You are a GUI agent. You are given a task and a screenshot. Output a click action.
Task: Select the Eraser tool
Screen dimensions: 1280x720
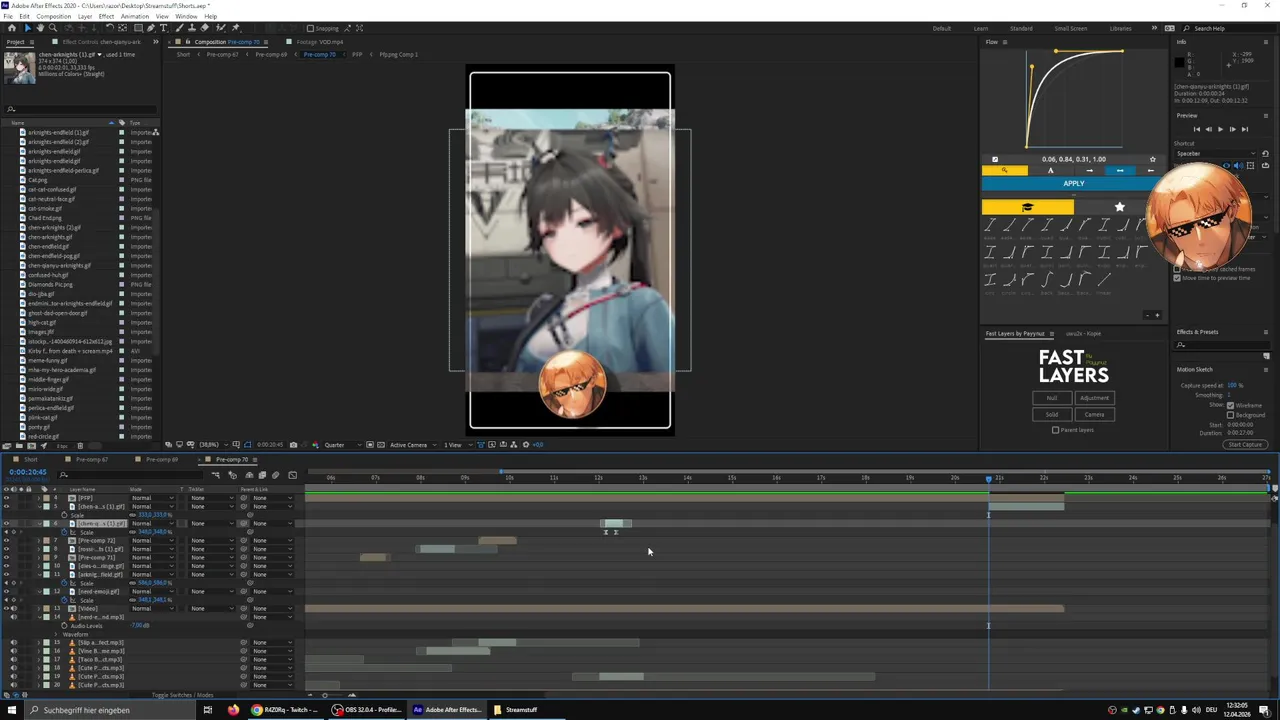[205, 28]
